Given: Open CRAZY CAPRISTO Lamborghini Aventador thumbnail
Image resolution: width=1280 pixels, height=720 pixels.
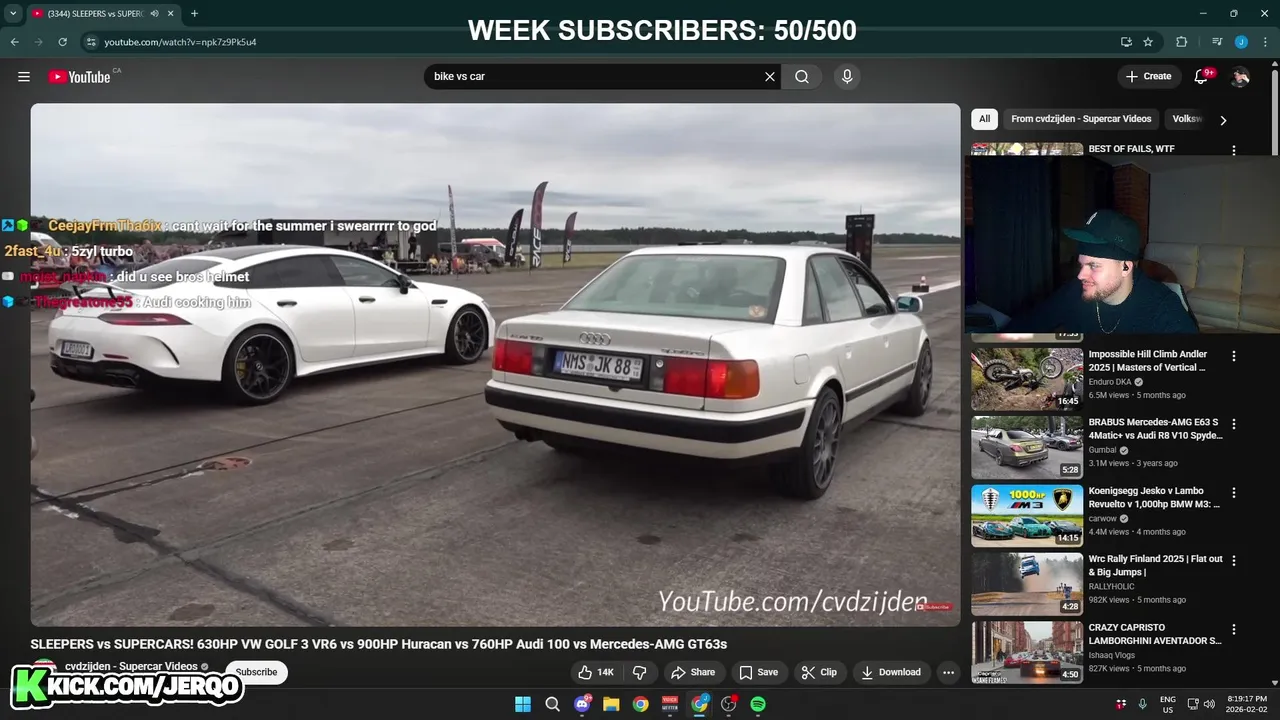Looking at the screenshot, I should (x=1027, y=652).
